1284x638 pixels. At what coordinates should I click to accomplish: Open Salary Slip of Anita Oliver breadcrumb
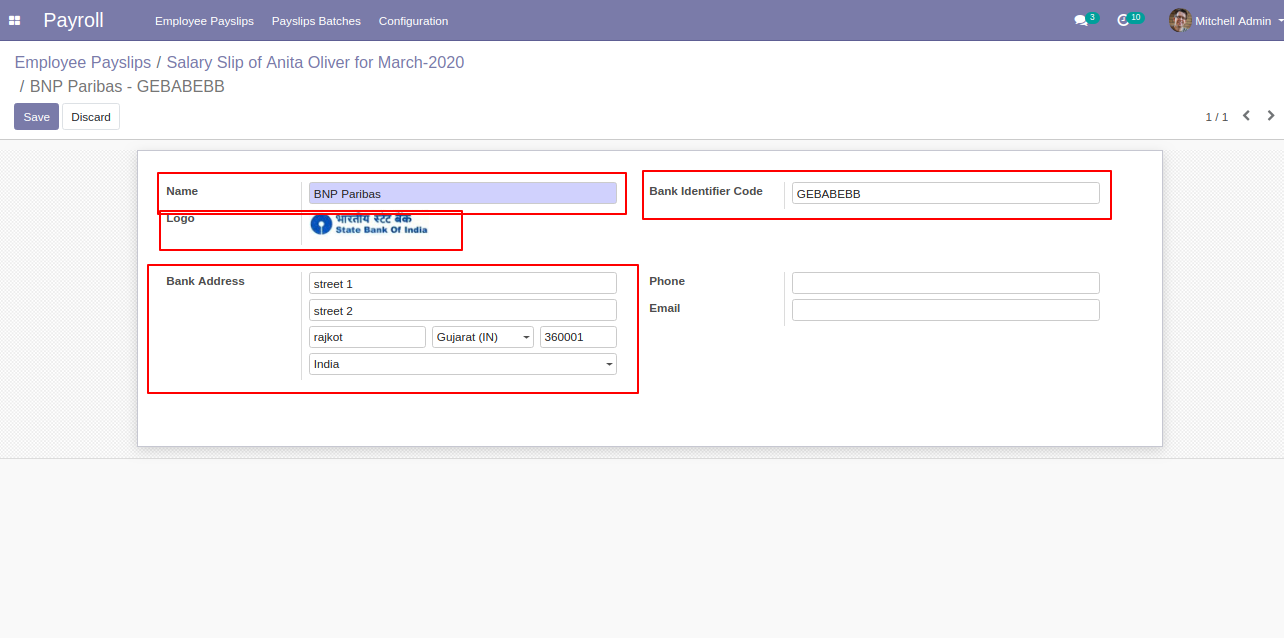coord(315,62)
